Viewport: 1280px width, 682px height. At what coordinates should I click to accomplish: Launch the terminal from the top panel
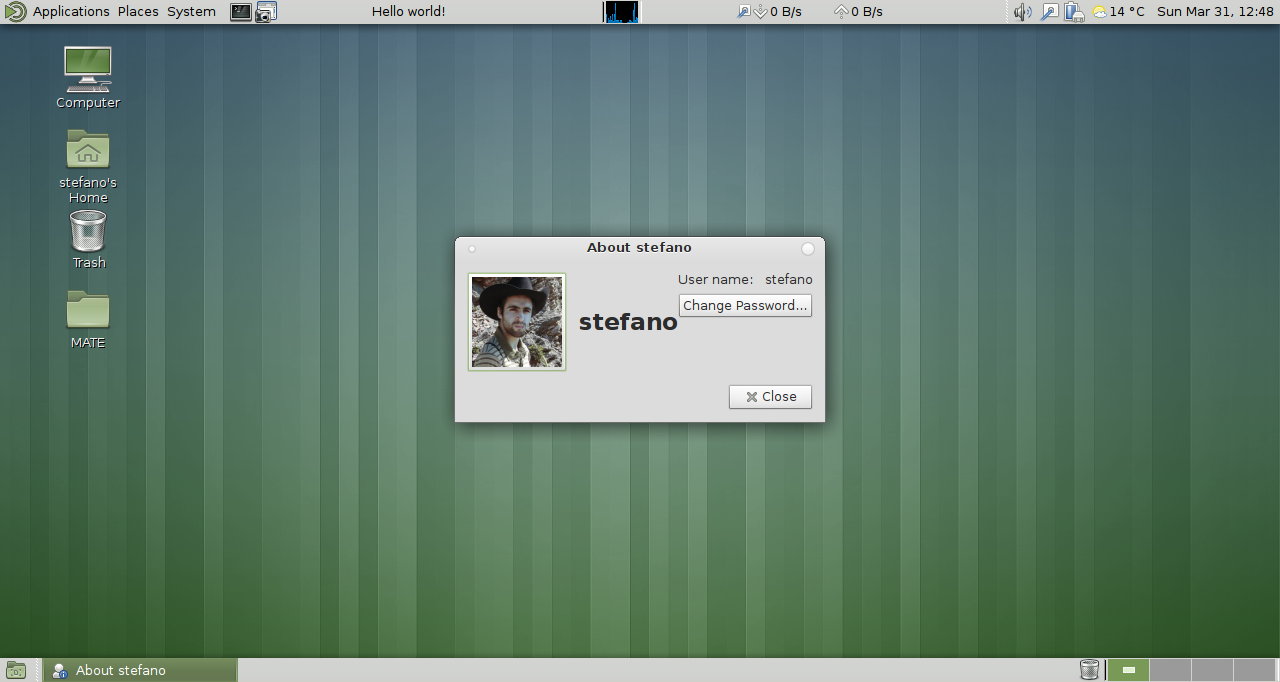pyautogui.click(x=241, y=12)
